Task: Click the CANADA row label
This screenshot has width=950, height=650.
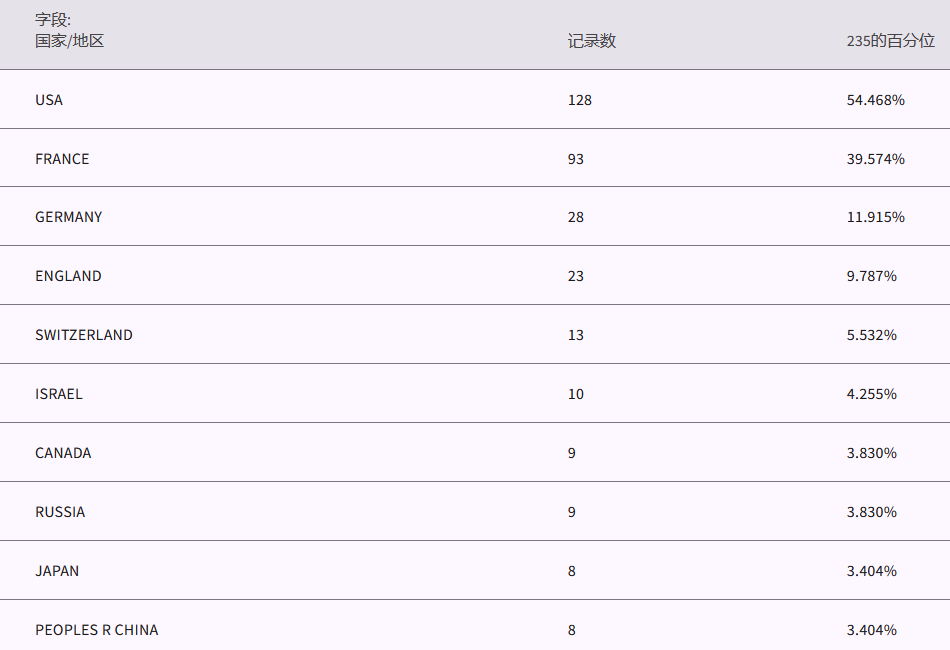Action: 63,453
